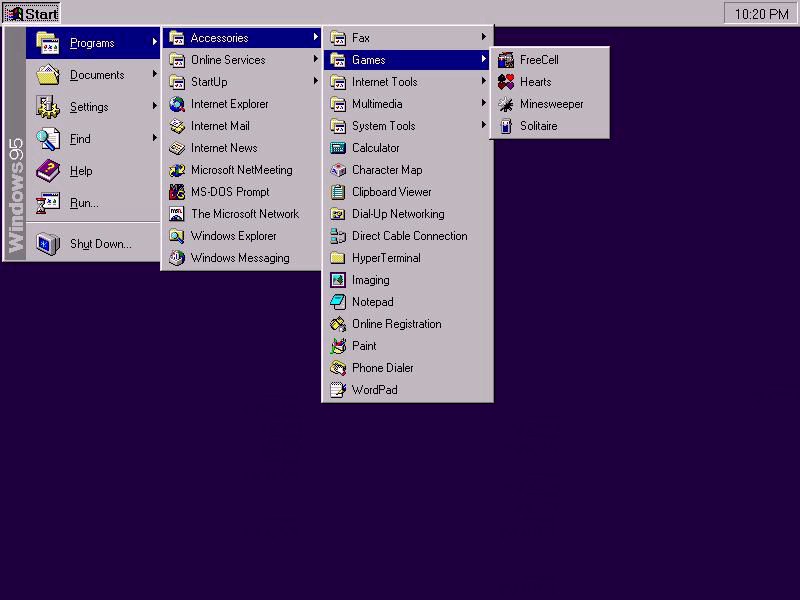Click the clock showing 10:20 PM
This screenshot has width=800, height=600.
[x=761, y=14]
